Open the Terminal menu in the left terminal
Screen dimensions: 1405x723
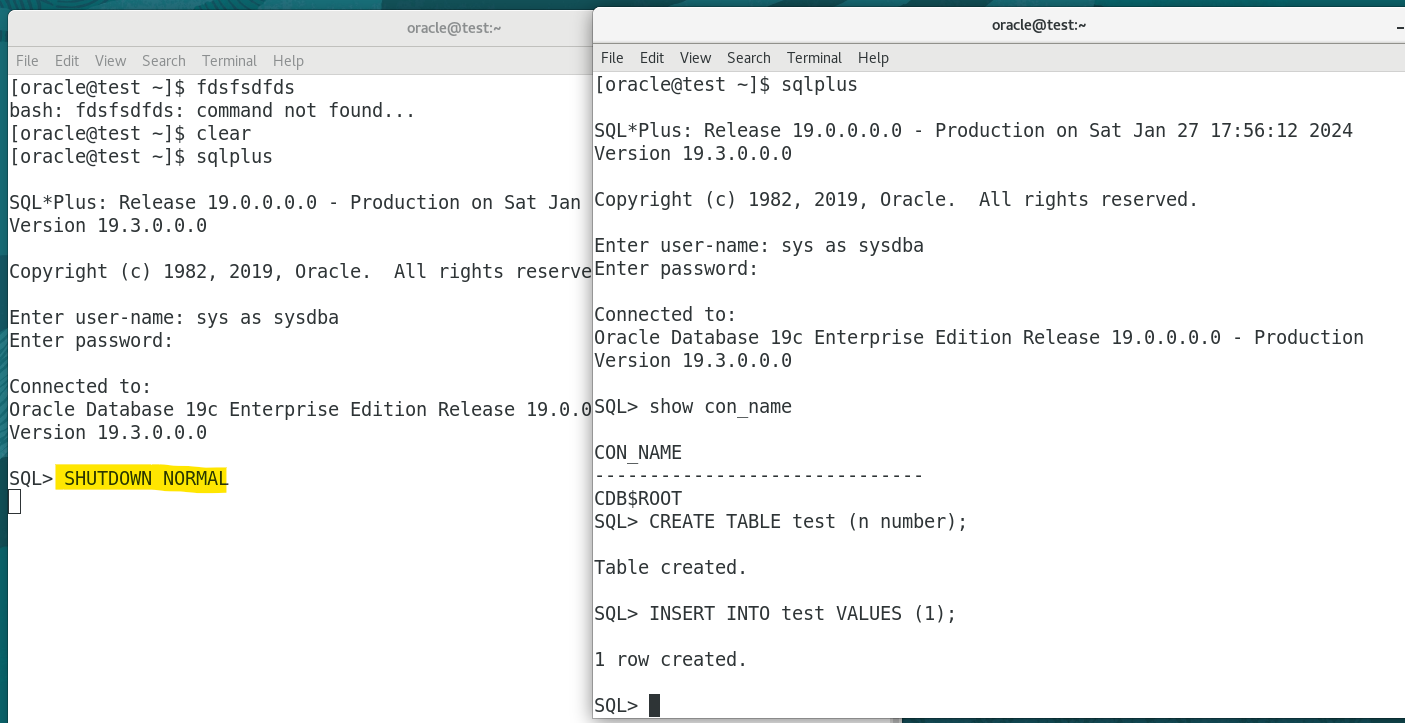tap(229, 61)
